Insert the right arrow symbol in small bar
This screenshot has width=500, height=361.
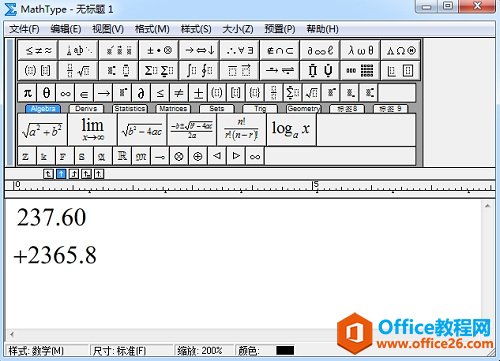103,93
